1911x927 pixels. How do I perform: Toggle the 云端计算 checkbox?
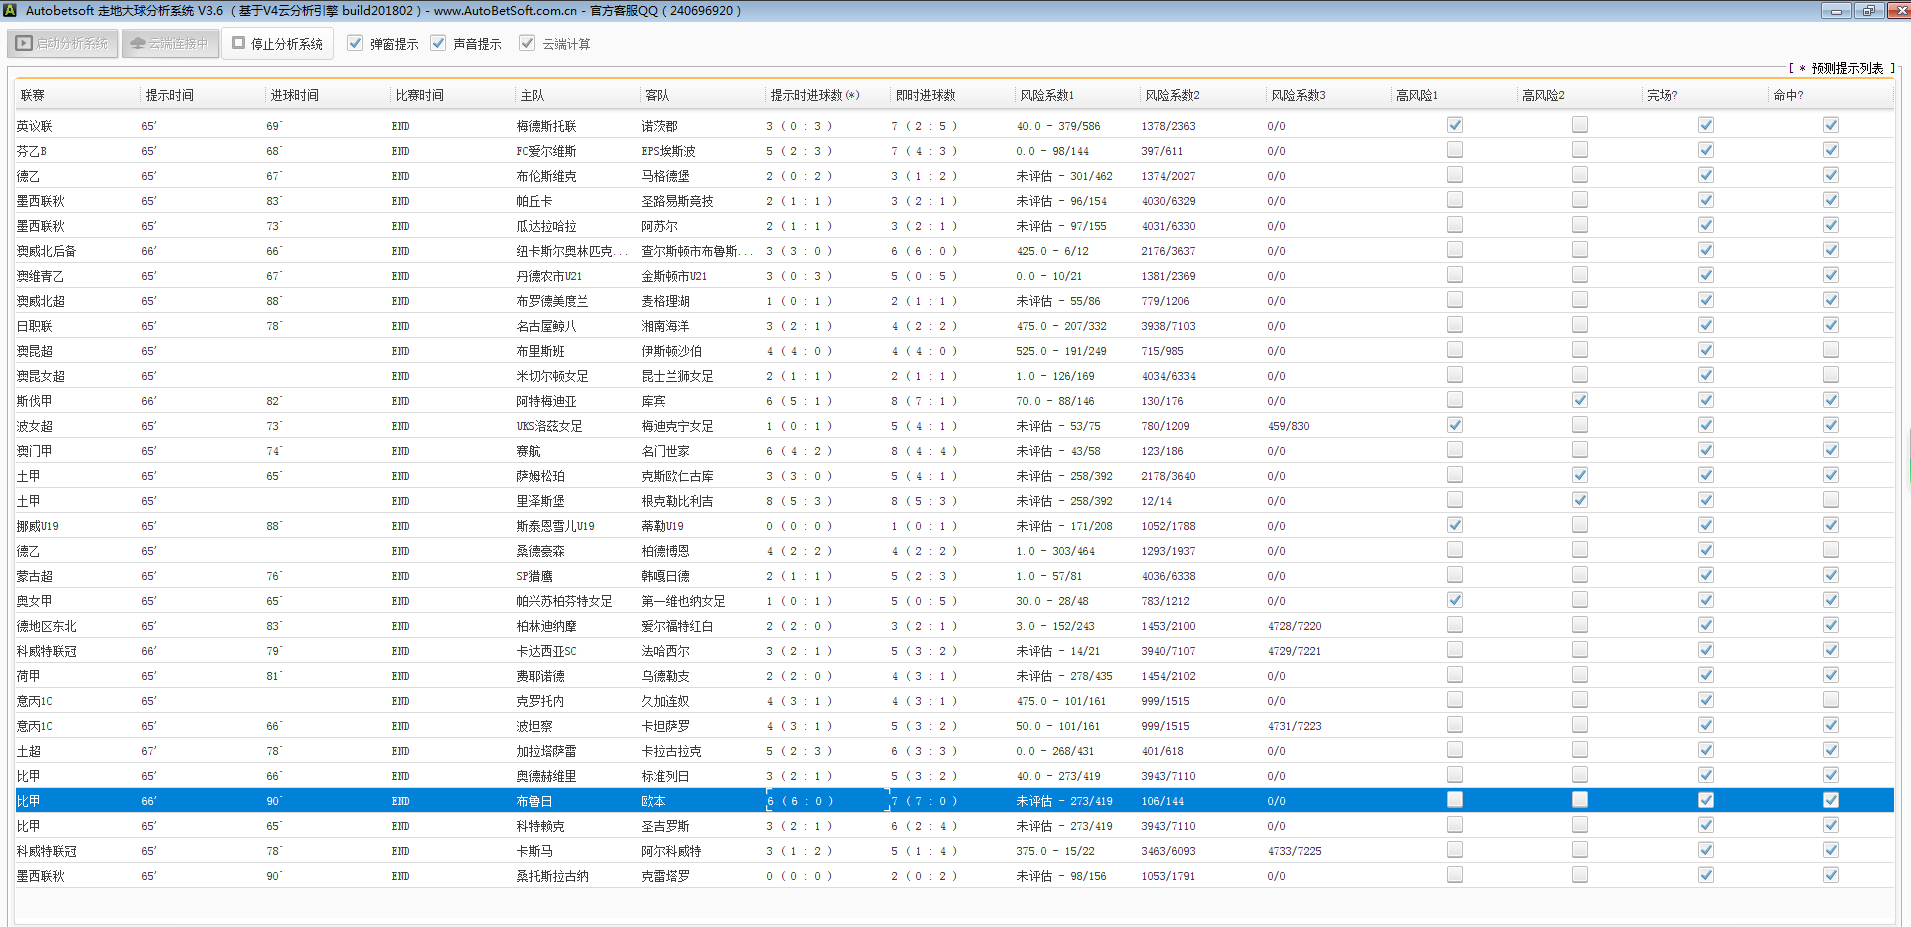527,43
